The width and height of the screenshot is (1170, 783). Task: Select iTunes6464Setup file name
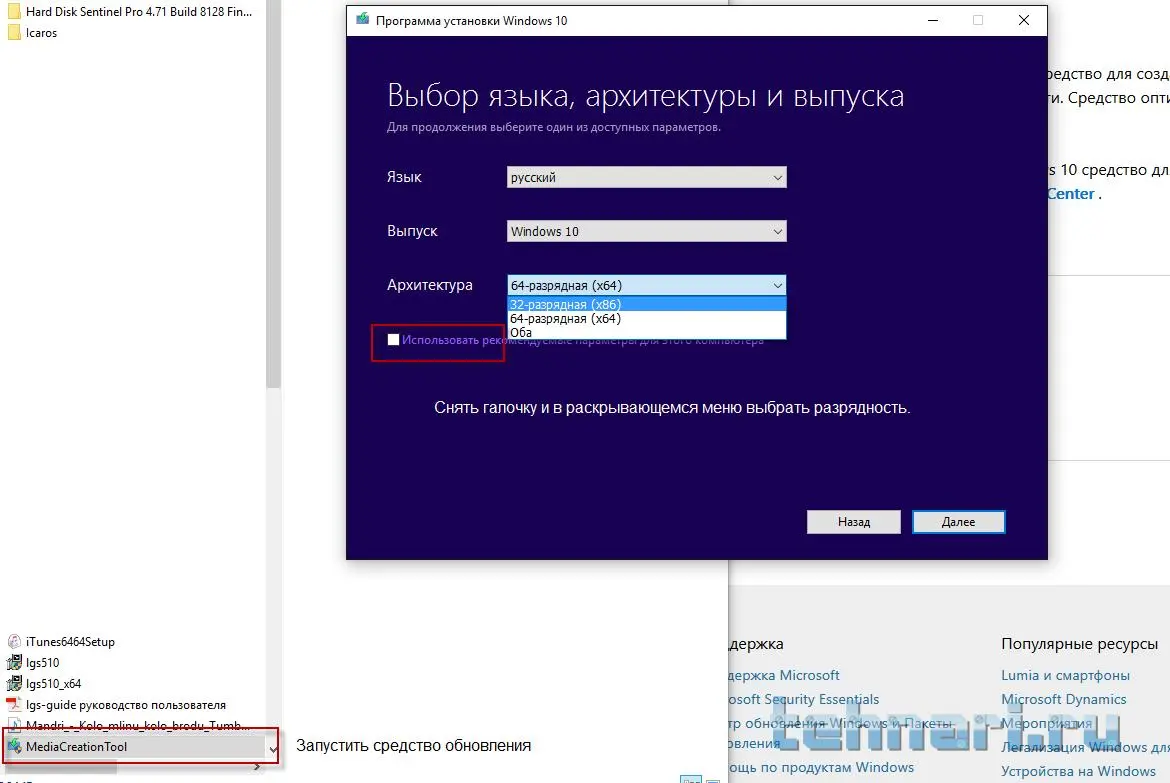click(x=70, y=642)
